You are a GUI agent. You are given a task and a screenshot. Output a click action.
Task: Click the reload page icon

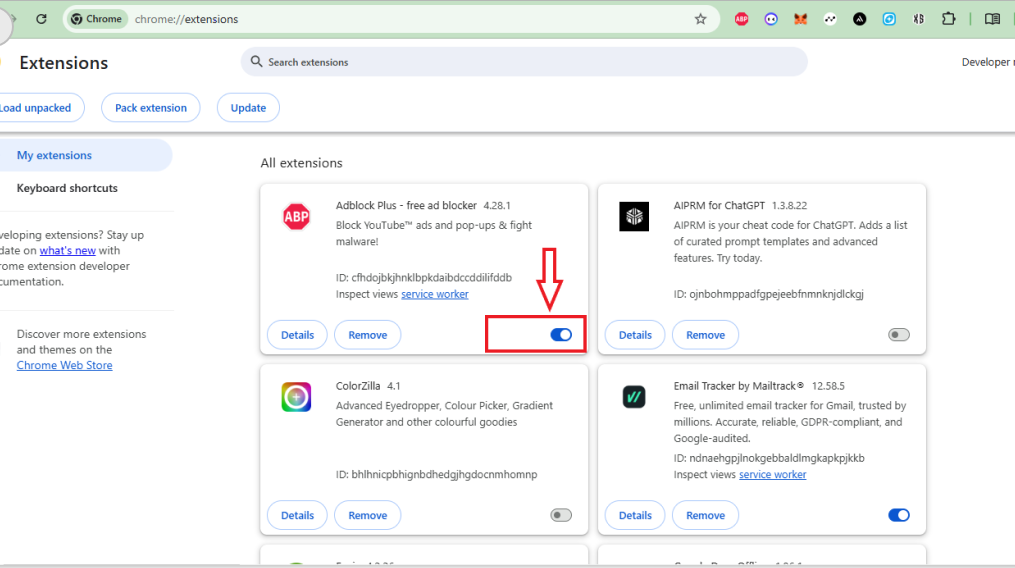click(x=41, y=19)
